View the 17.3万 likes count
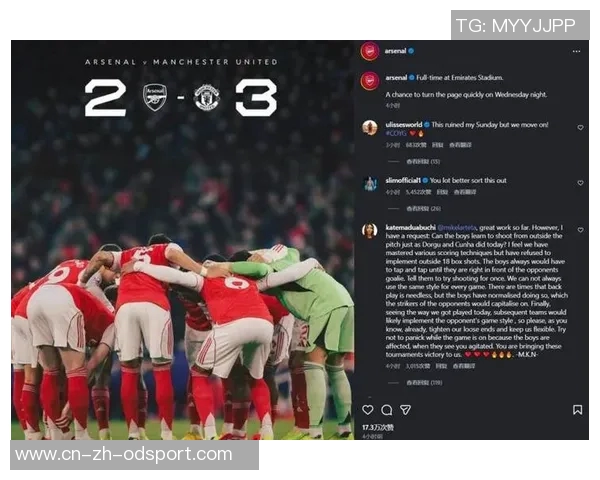 coord(378,427)
